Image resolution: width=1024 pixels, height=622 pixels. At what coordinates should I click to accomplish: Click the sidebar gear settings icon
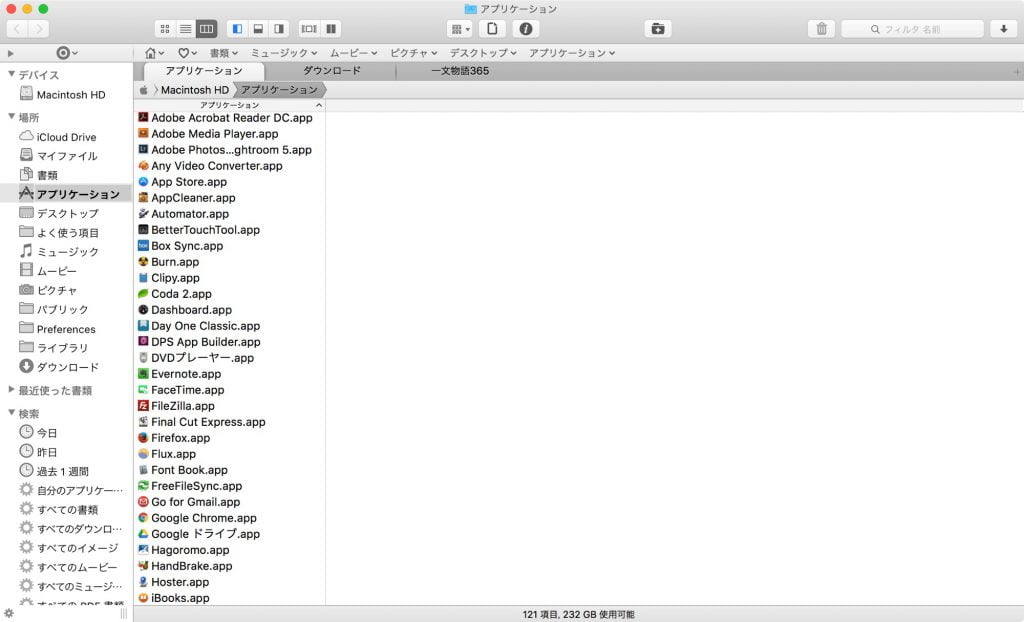pos(8,614)
